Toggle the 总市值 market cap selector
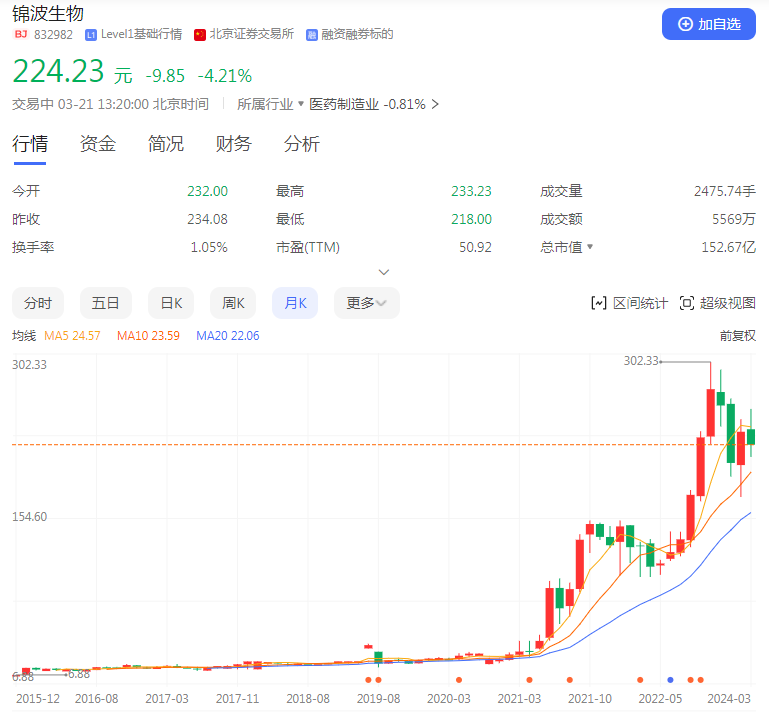The width and height of the screenshot is (769, 715). [x=589, y=247]
